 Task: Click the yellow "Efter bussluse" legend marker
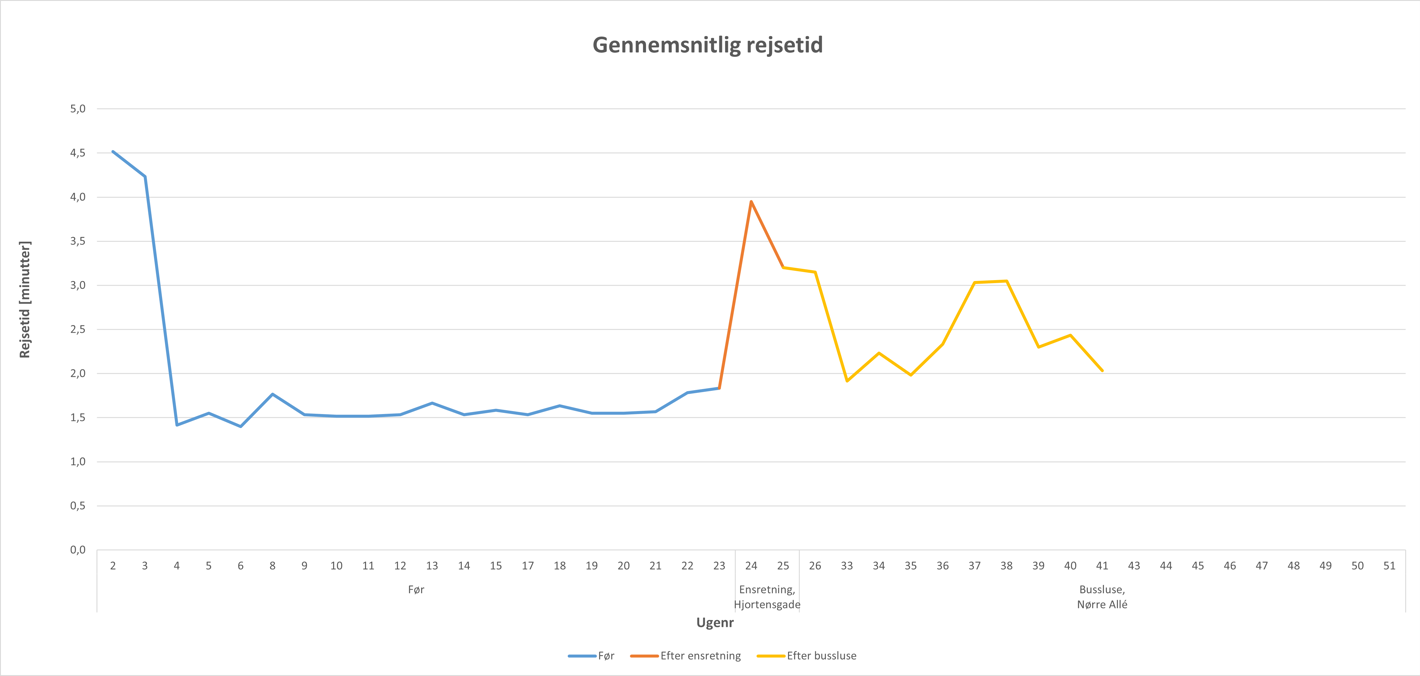[x=770, y=656]
